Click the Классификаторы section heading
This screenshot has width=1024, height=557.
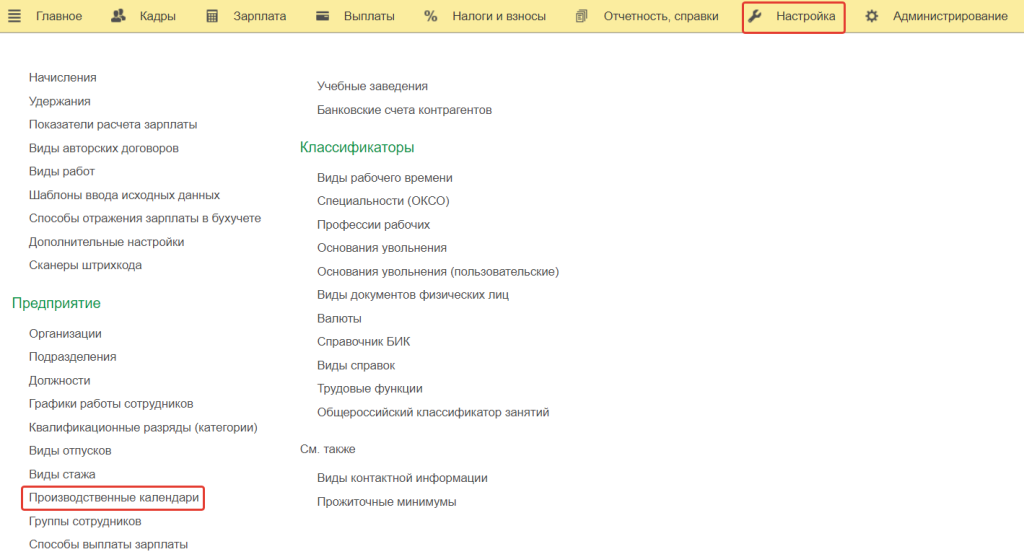356,147
